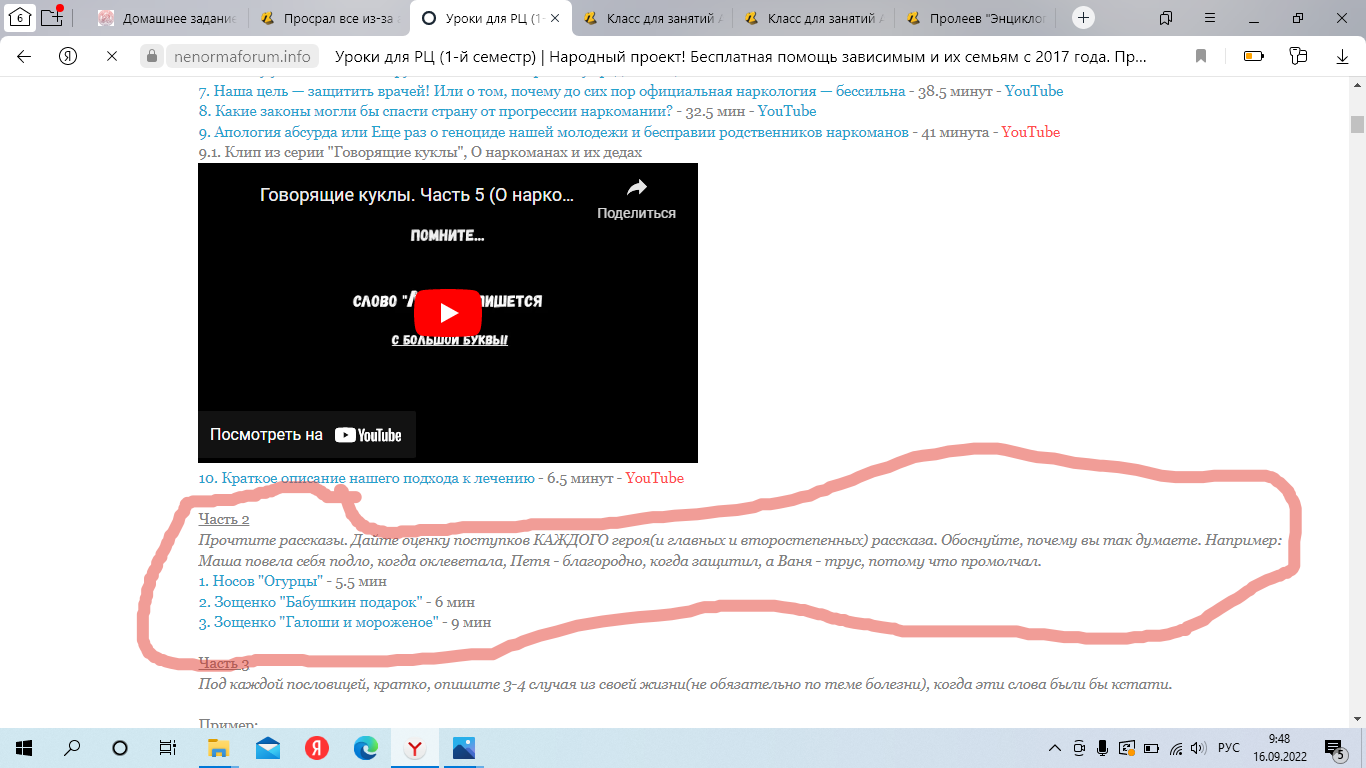Play the YouTube video "Говорящие куклы"
This screenshot has width=1366, height=768.
(447, 313)
